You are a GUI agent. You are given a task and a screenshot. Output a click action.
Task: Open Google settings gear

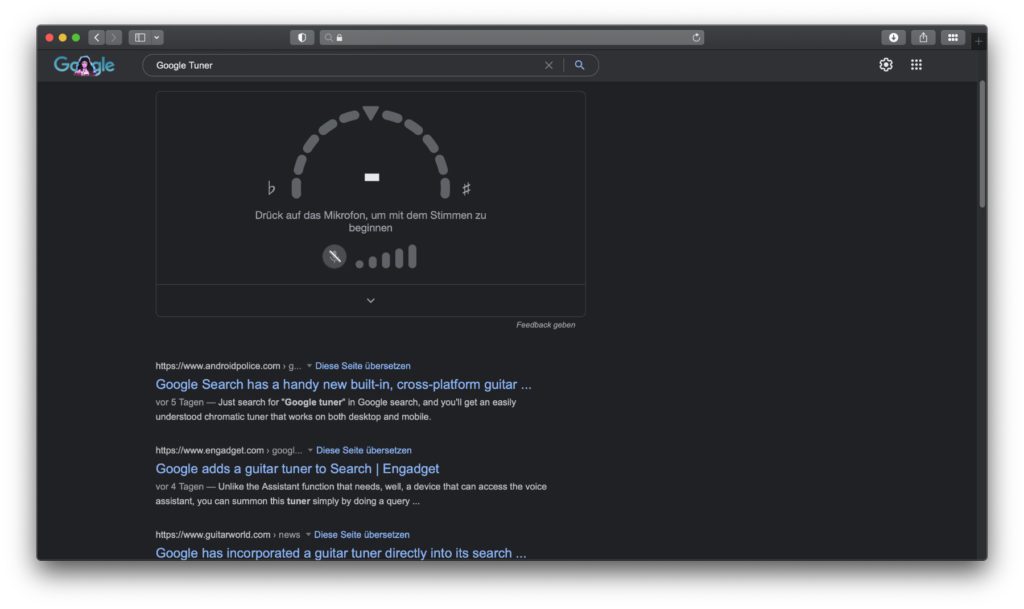click(x=886, y=65)
